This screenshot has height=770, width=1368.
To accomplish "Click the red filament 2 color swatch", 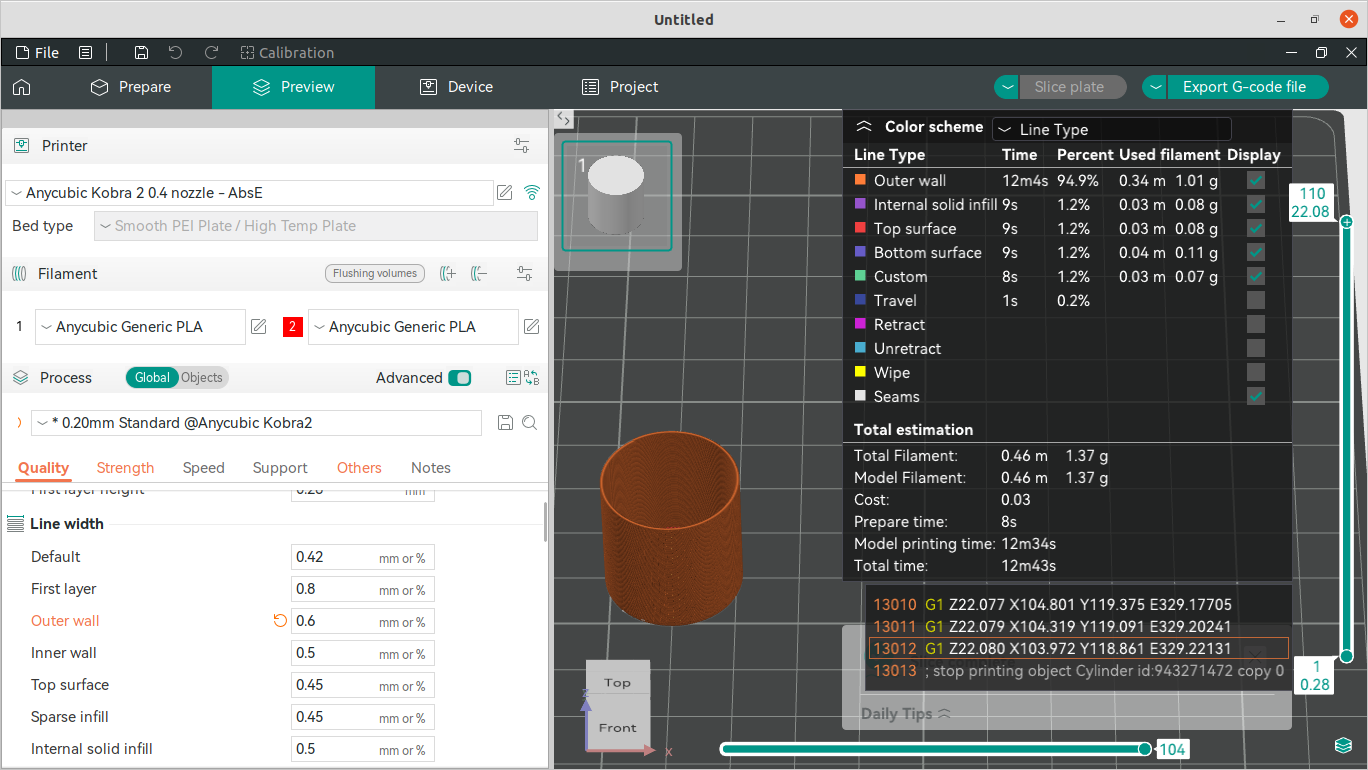I will pyautogui.click(x=292, y=327).
